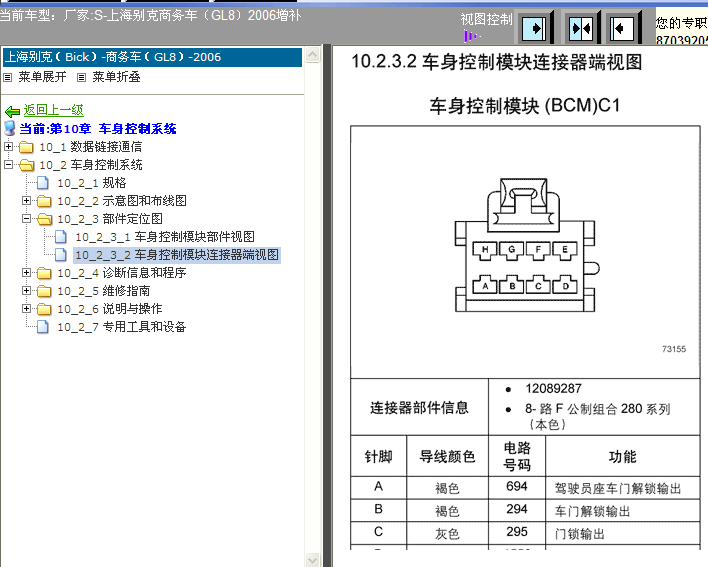Click the 连接器部件信息 cell
The image size is (708, 567).
coord(419,408)
